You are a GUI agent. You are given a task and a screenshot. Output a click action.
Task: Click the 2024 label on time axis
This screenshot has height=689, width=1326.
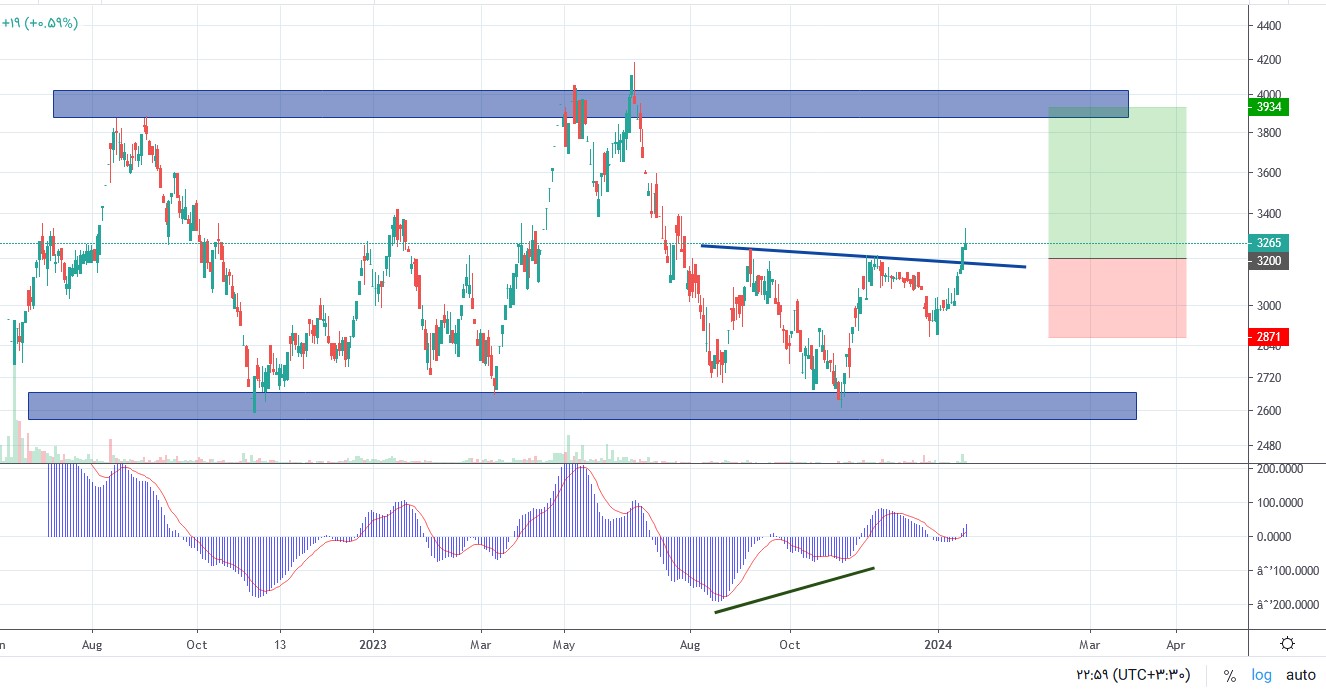click(938, 644)
